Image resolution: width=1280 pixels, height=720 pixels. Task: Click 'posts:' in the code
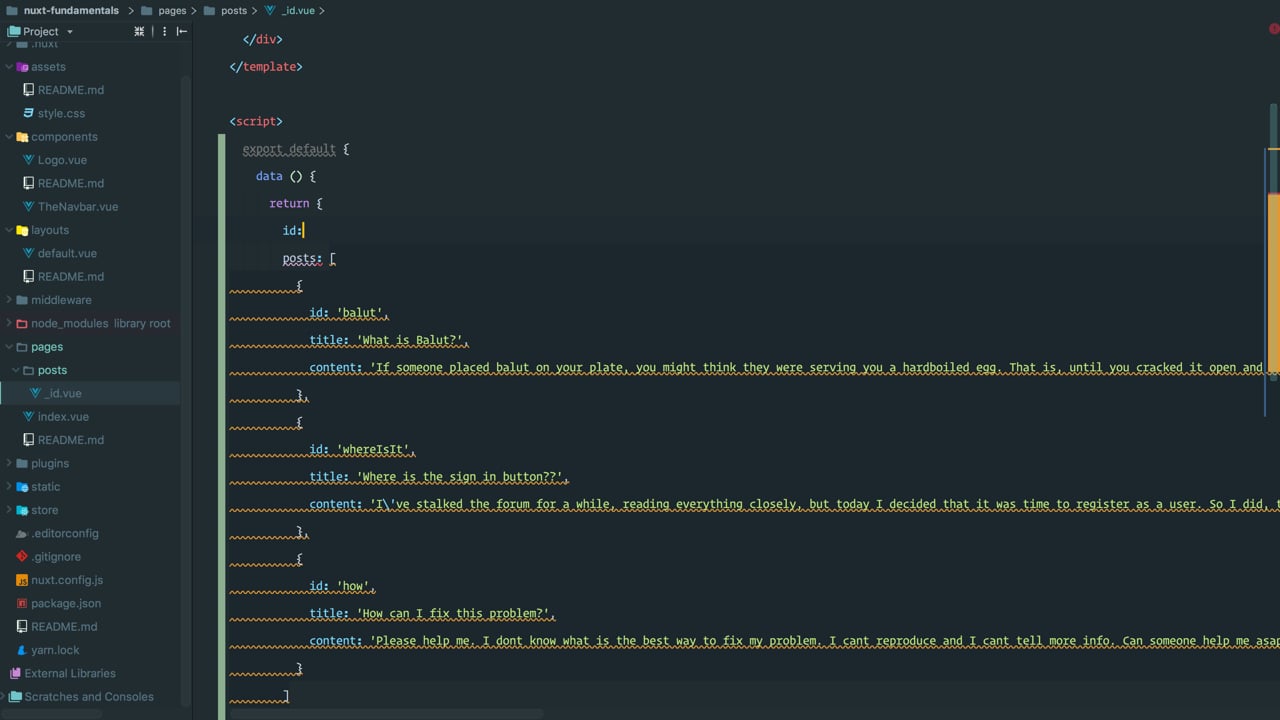(302, 259)
